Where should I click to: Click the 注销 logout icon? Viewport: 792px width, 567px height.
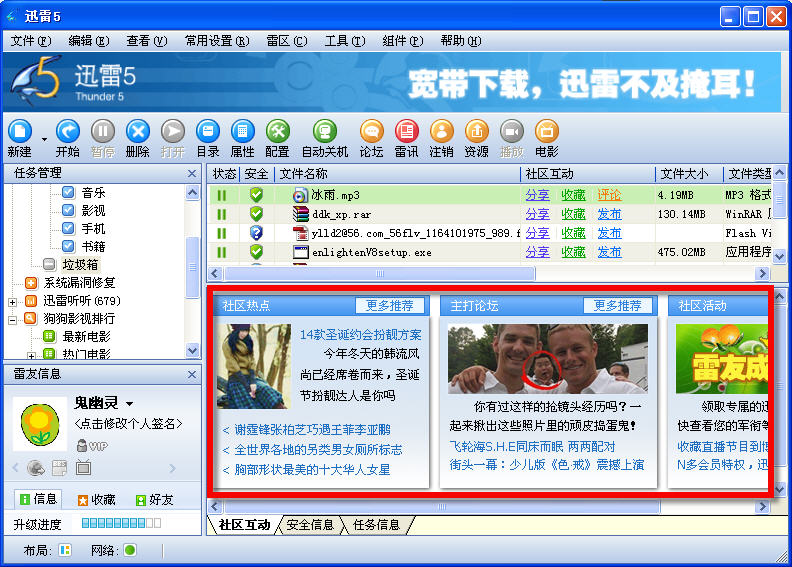441,132
